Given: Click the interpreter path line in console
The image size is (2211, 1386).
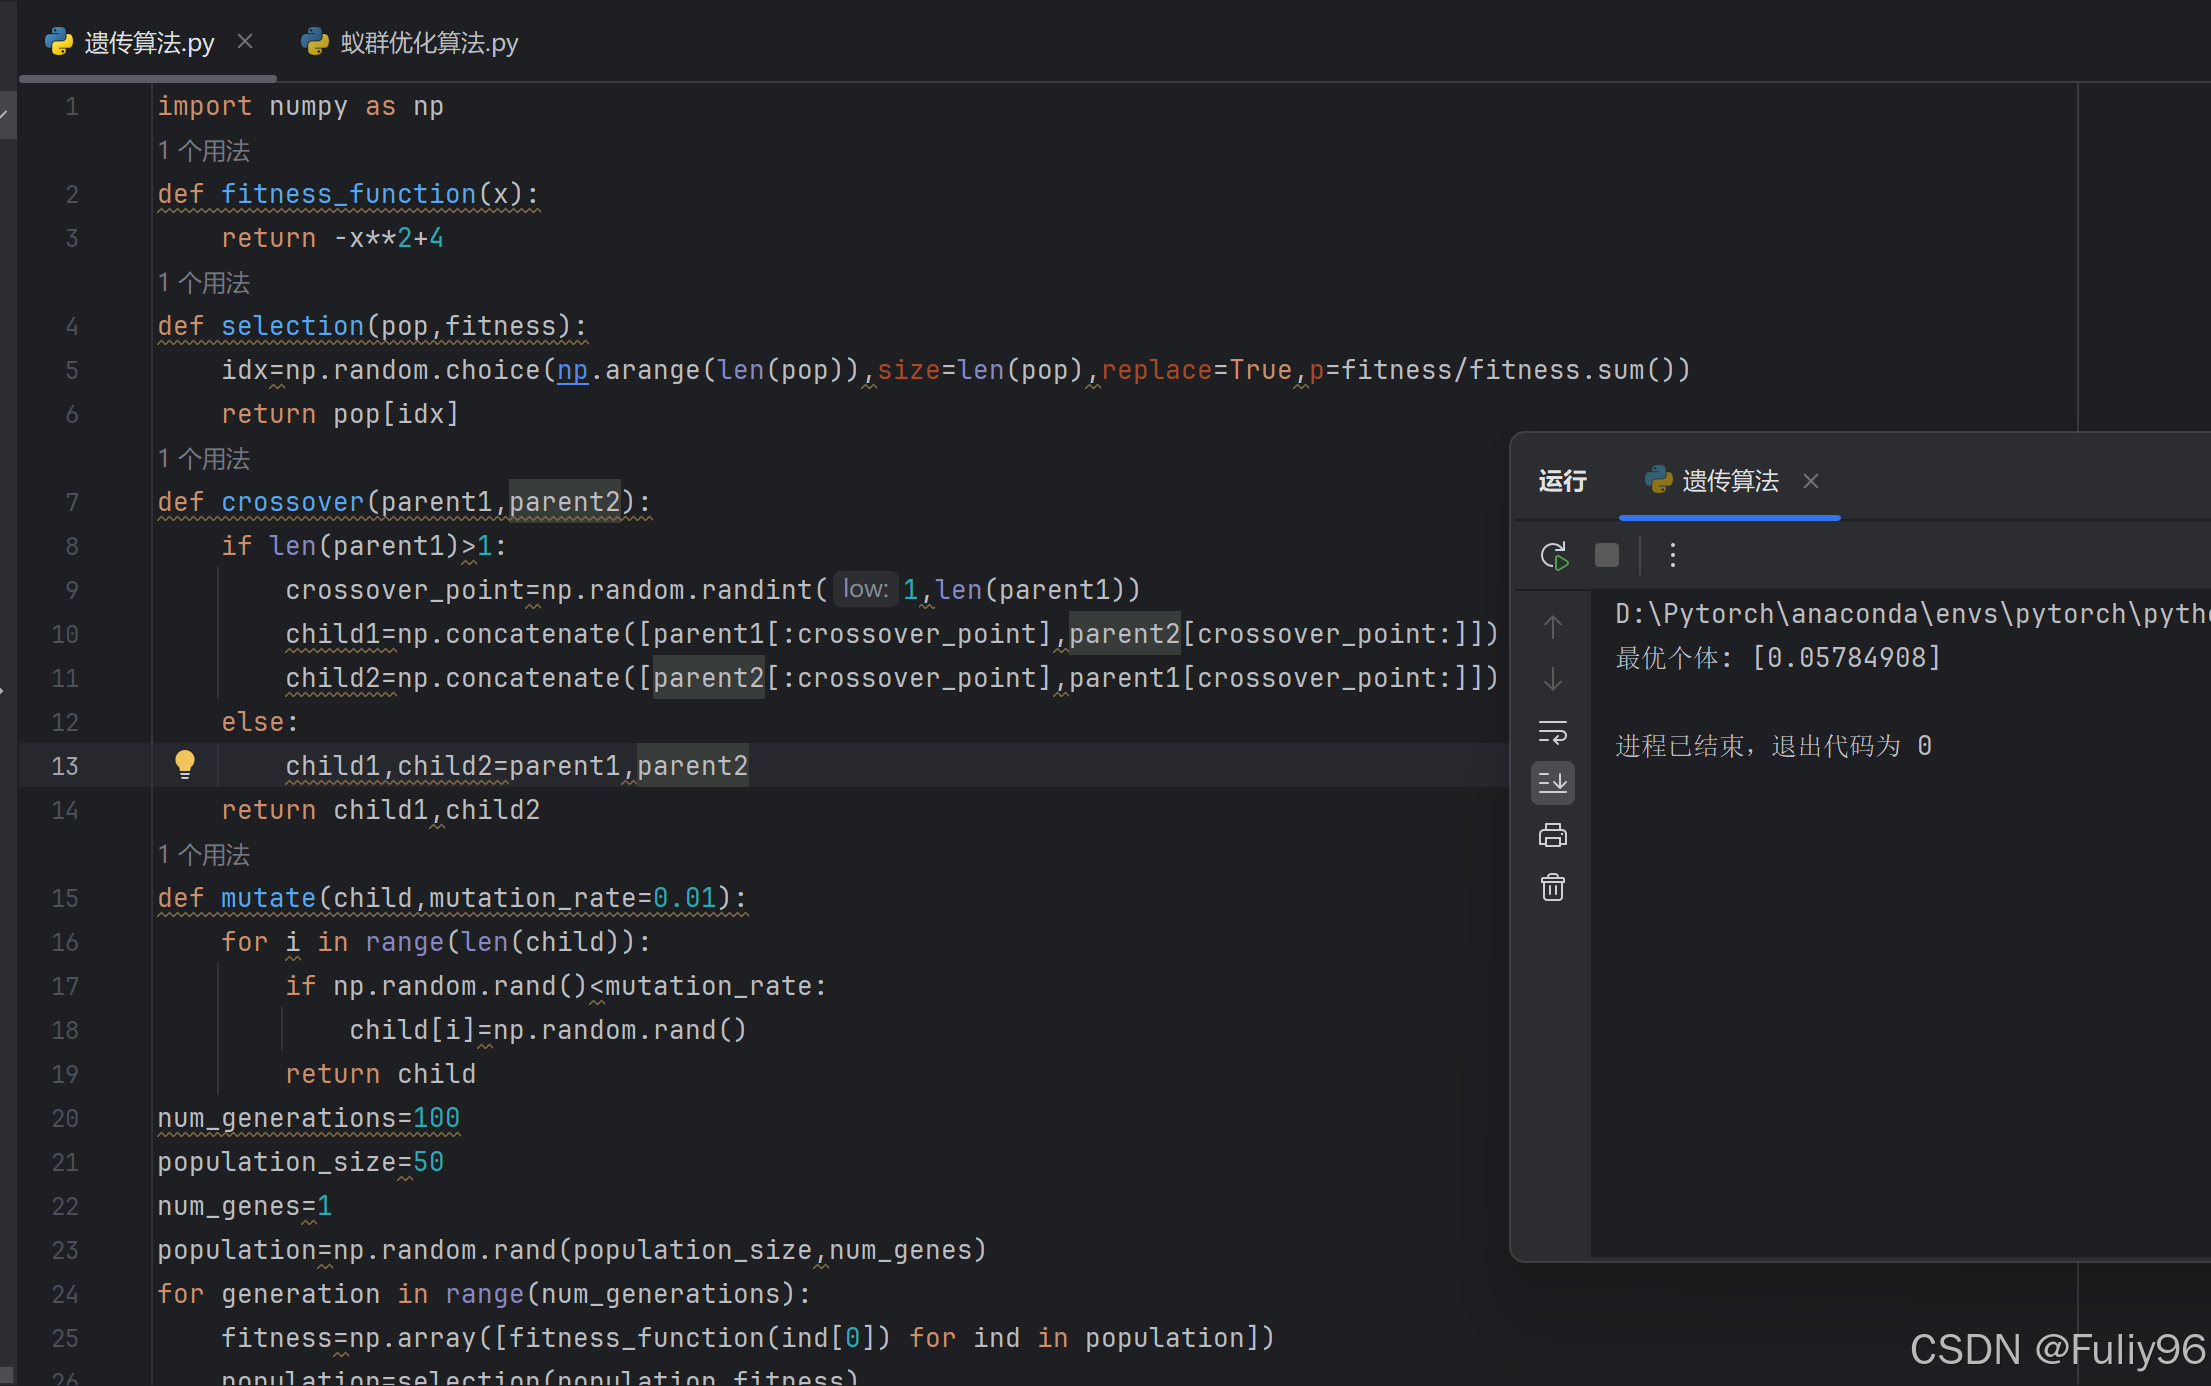Looking at the screenshot, I should (x=1912, y=614).
